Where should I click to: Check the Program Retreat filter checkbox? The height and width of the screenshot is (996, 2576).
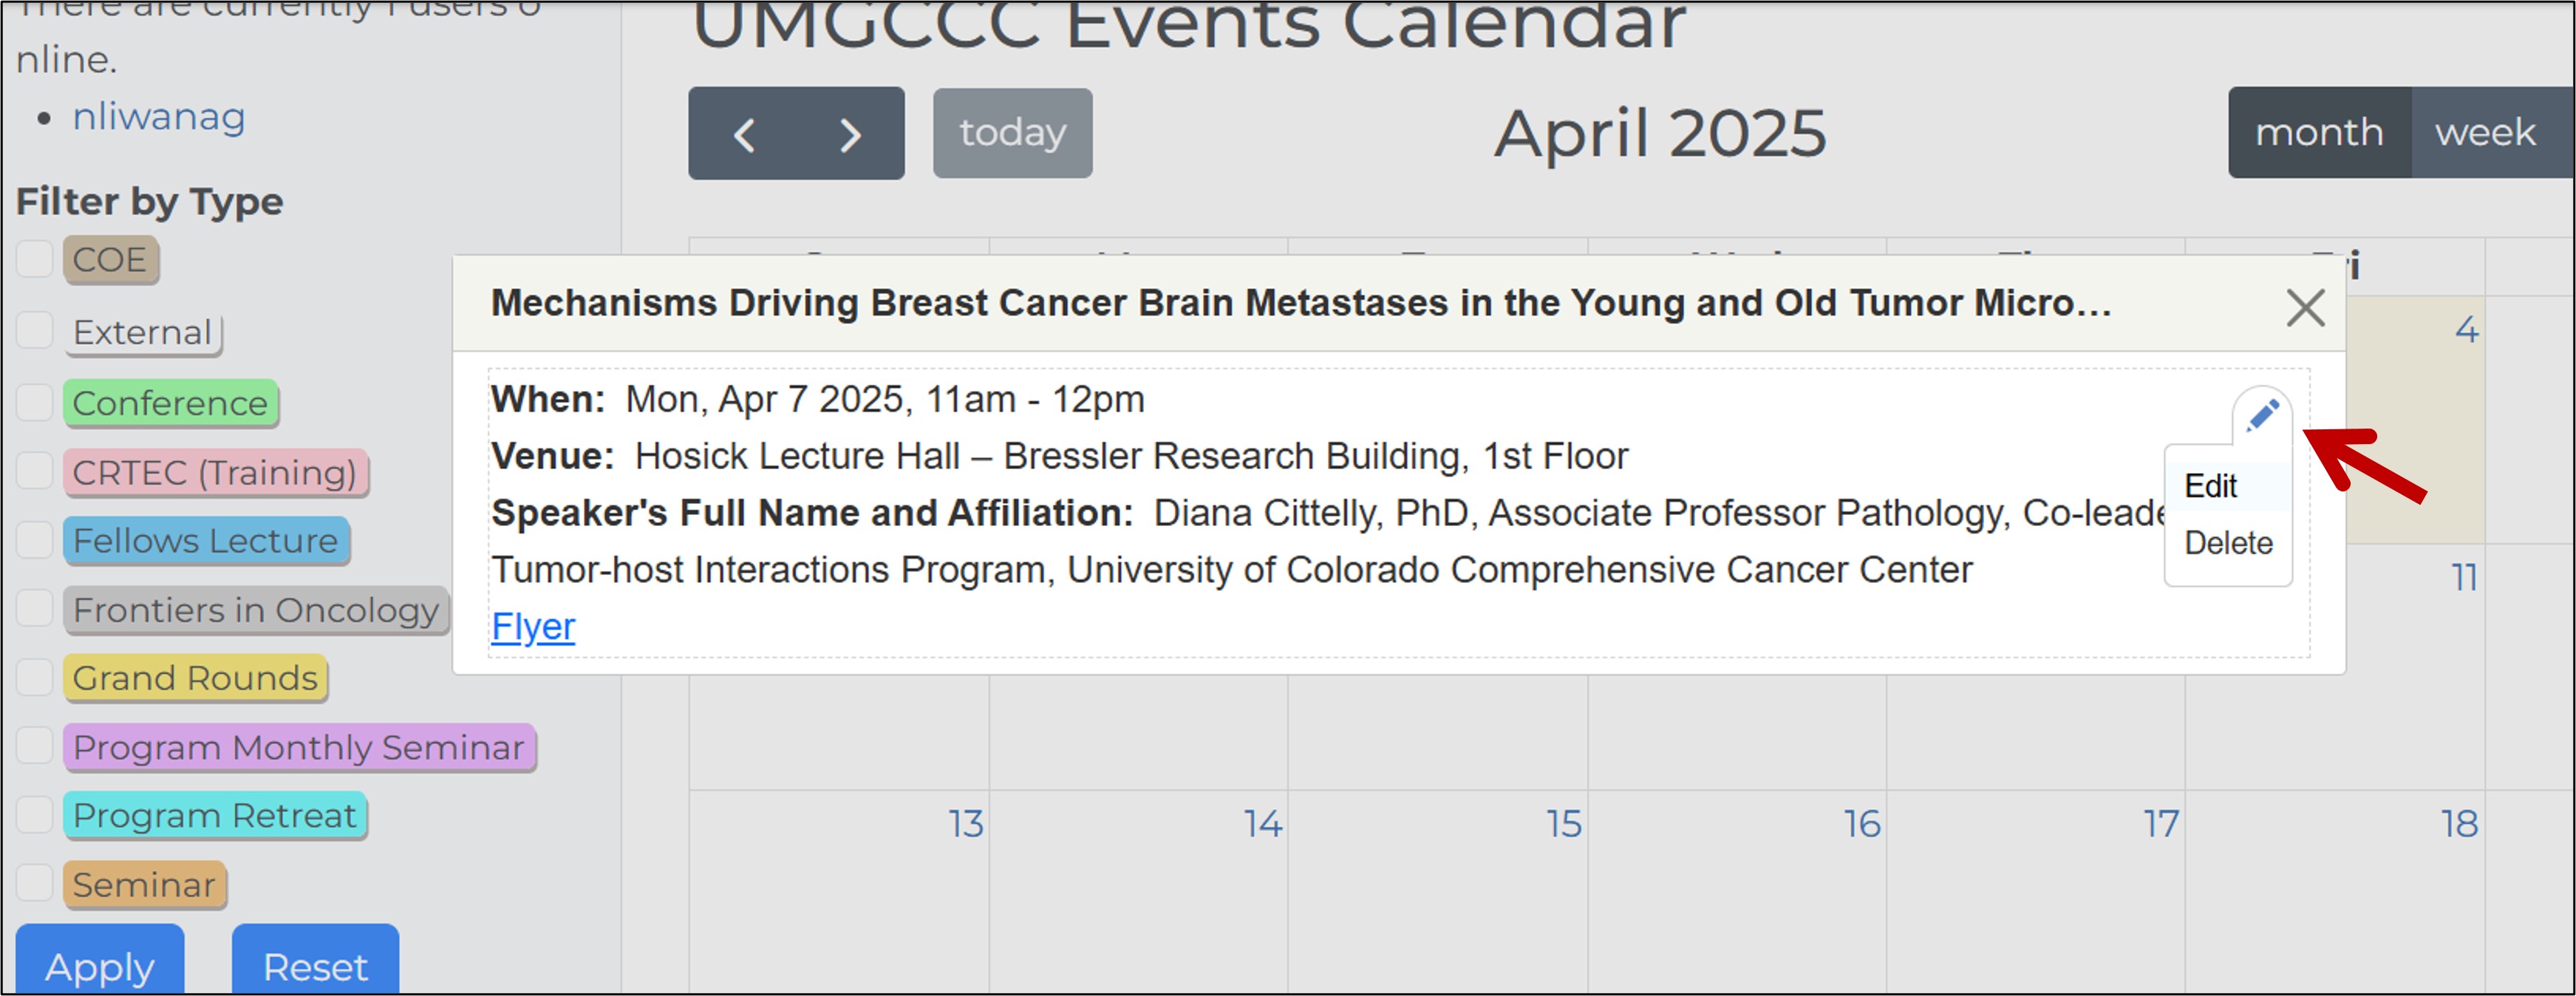35,815
